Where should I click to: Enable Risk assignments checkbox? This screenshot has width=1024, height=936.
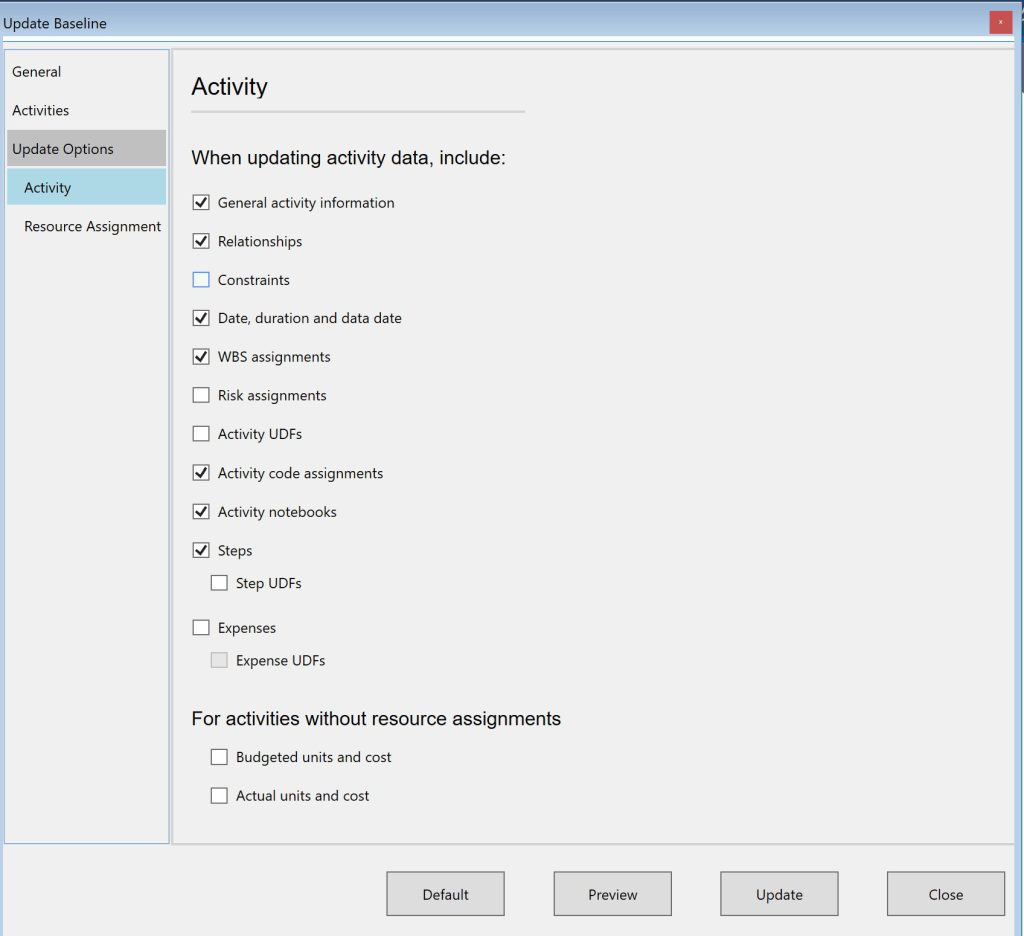coord(201,395)
